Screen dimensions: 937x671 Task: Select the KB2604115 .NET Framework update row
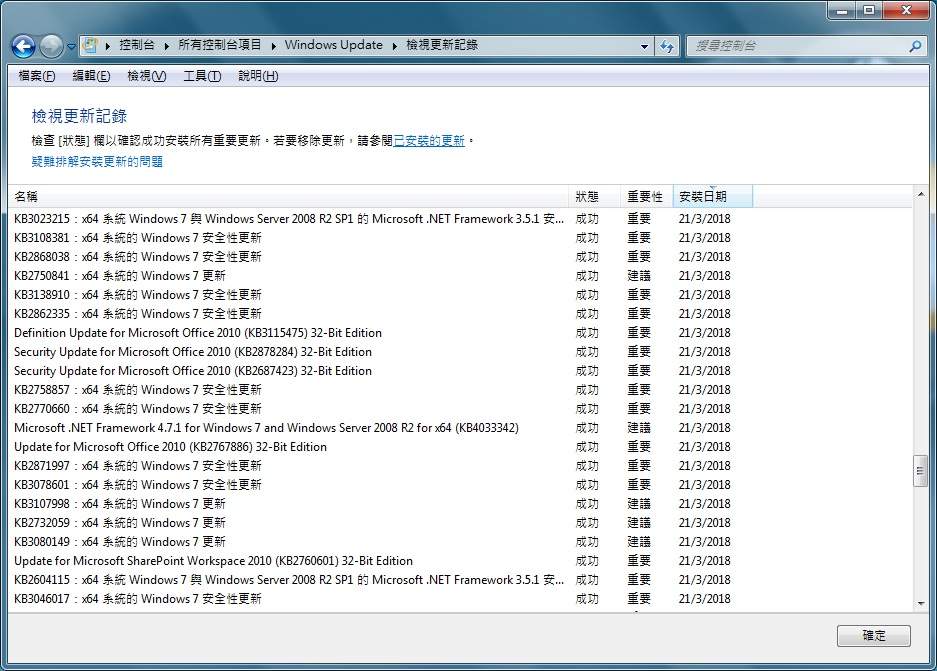point(460,580)
